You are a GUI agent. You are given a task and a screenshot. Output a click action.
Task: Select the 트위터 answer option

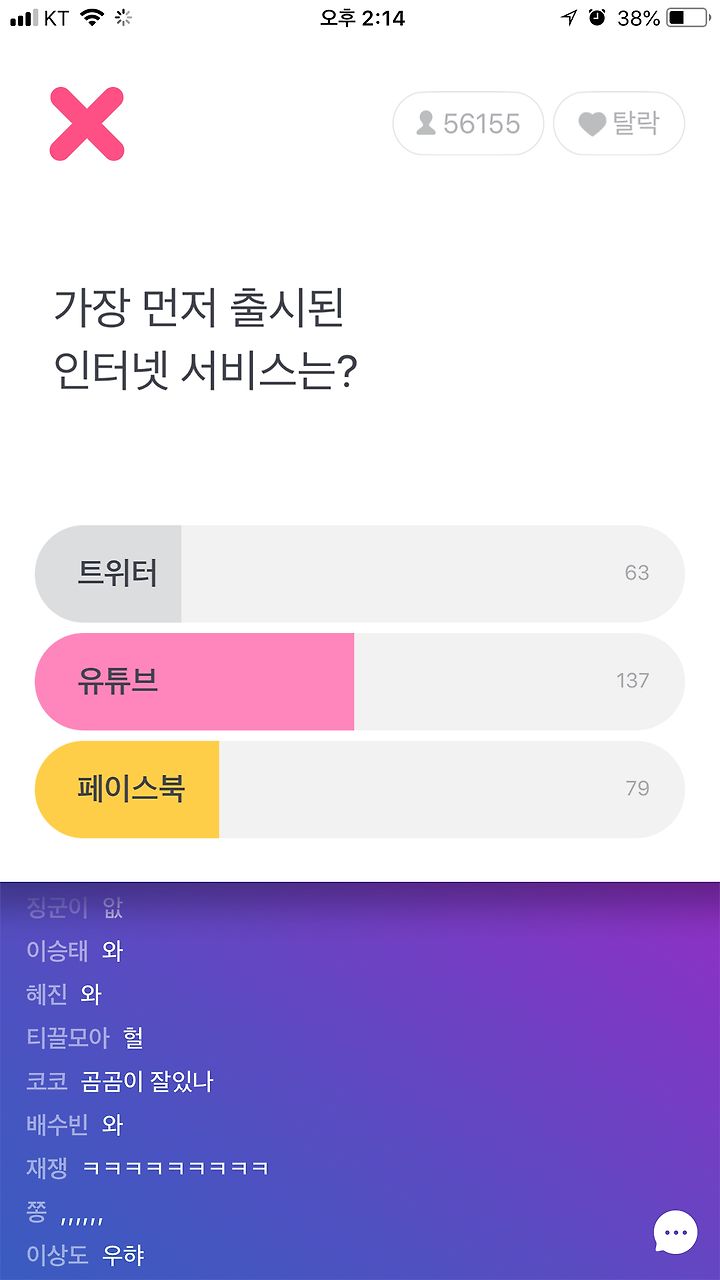tap(360, 573)
